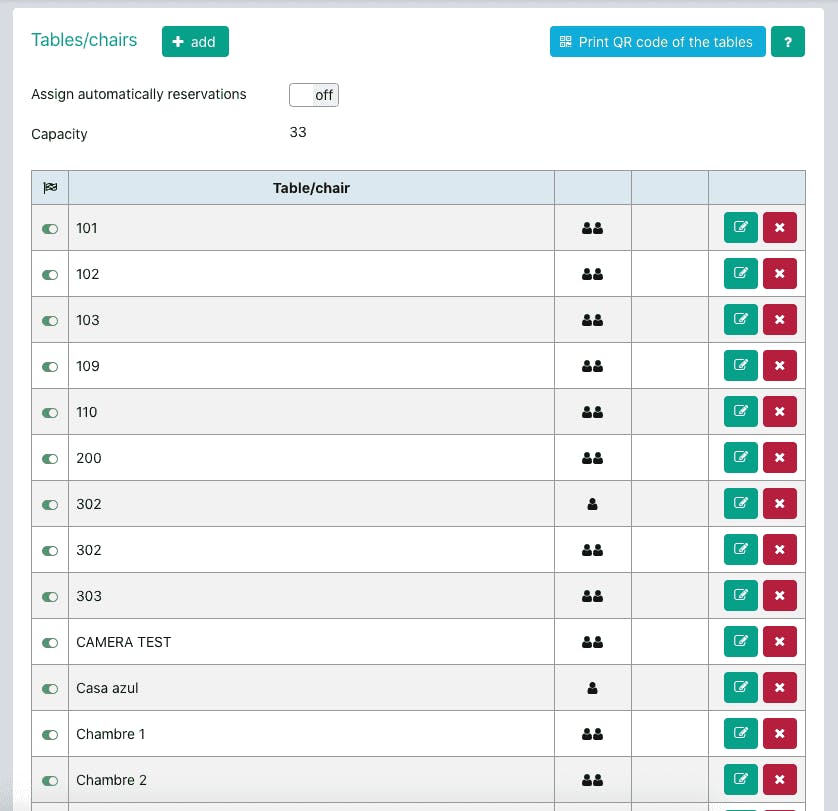Select the CAMERA TEST name cell
This screenshot has width=838, height=811.
(312, 642)
